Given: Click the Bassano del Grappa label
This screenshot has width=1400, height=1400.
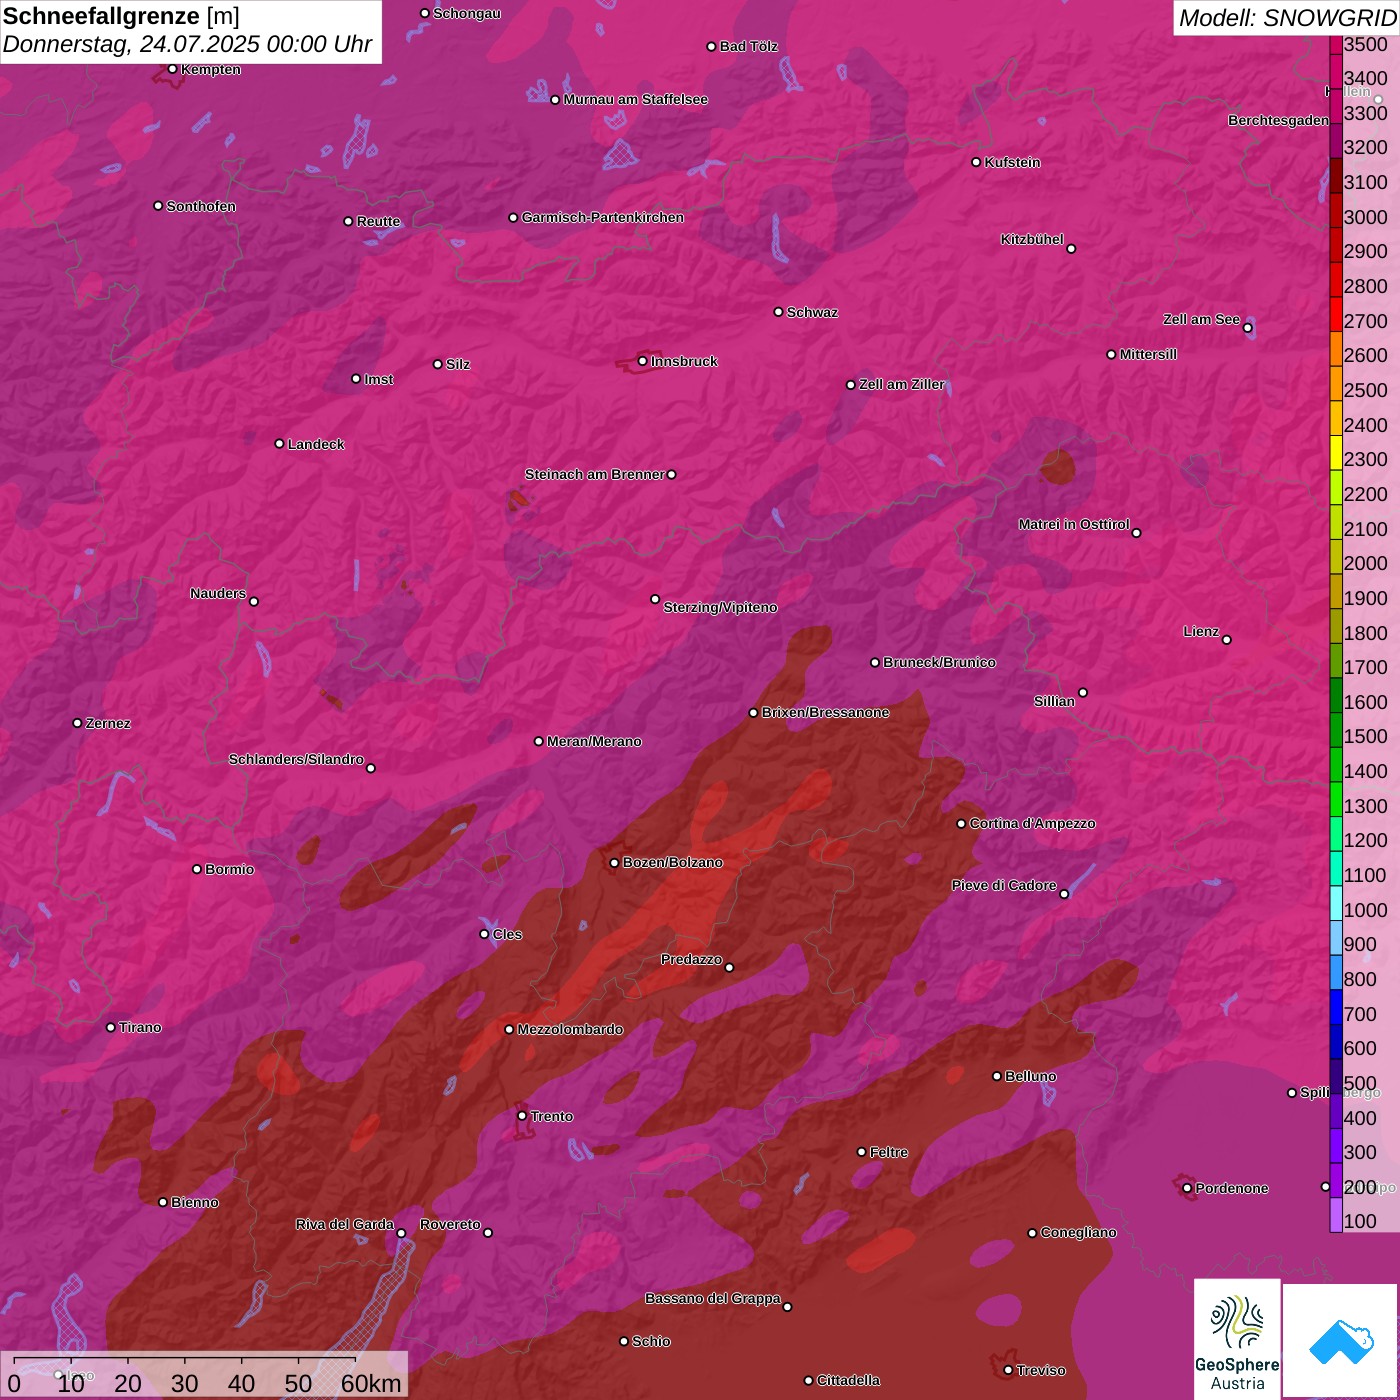Looking at the screenshot, I should tap(713, 1298).
